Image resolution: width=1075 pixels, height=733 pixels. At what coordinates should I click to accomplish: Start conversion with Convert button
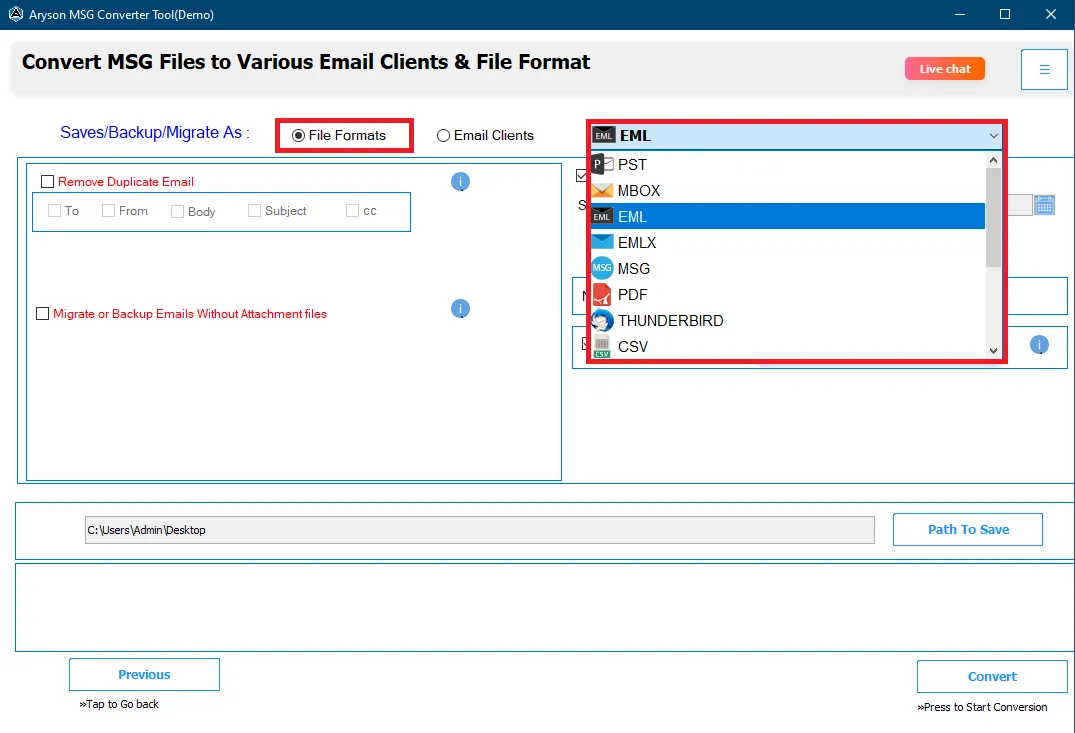click(992, 677)
